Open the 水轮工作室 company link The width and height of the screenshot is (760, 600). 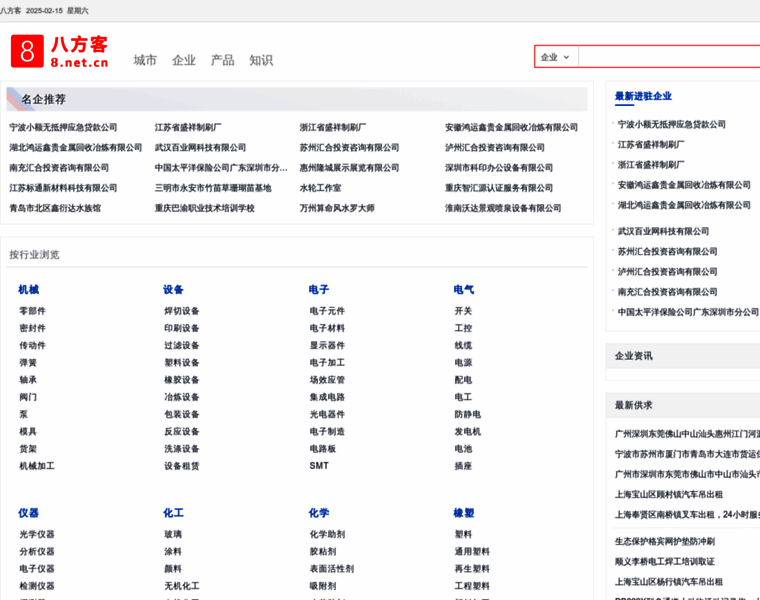[x=320, y=188]
